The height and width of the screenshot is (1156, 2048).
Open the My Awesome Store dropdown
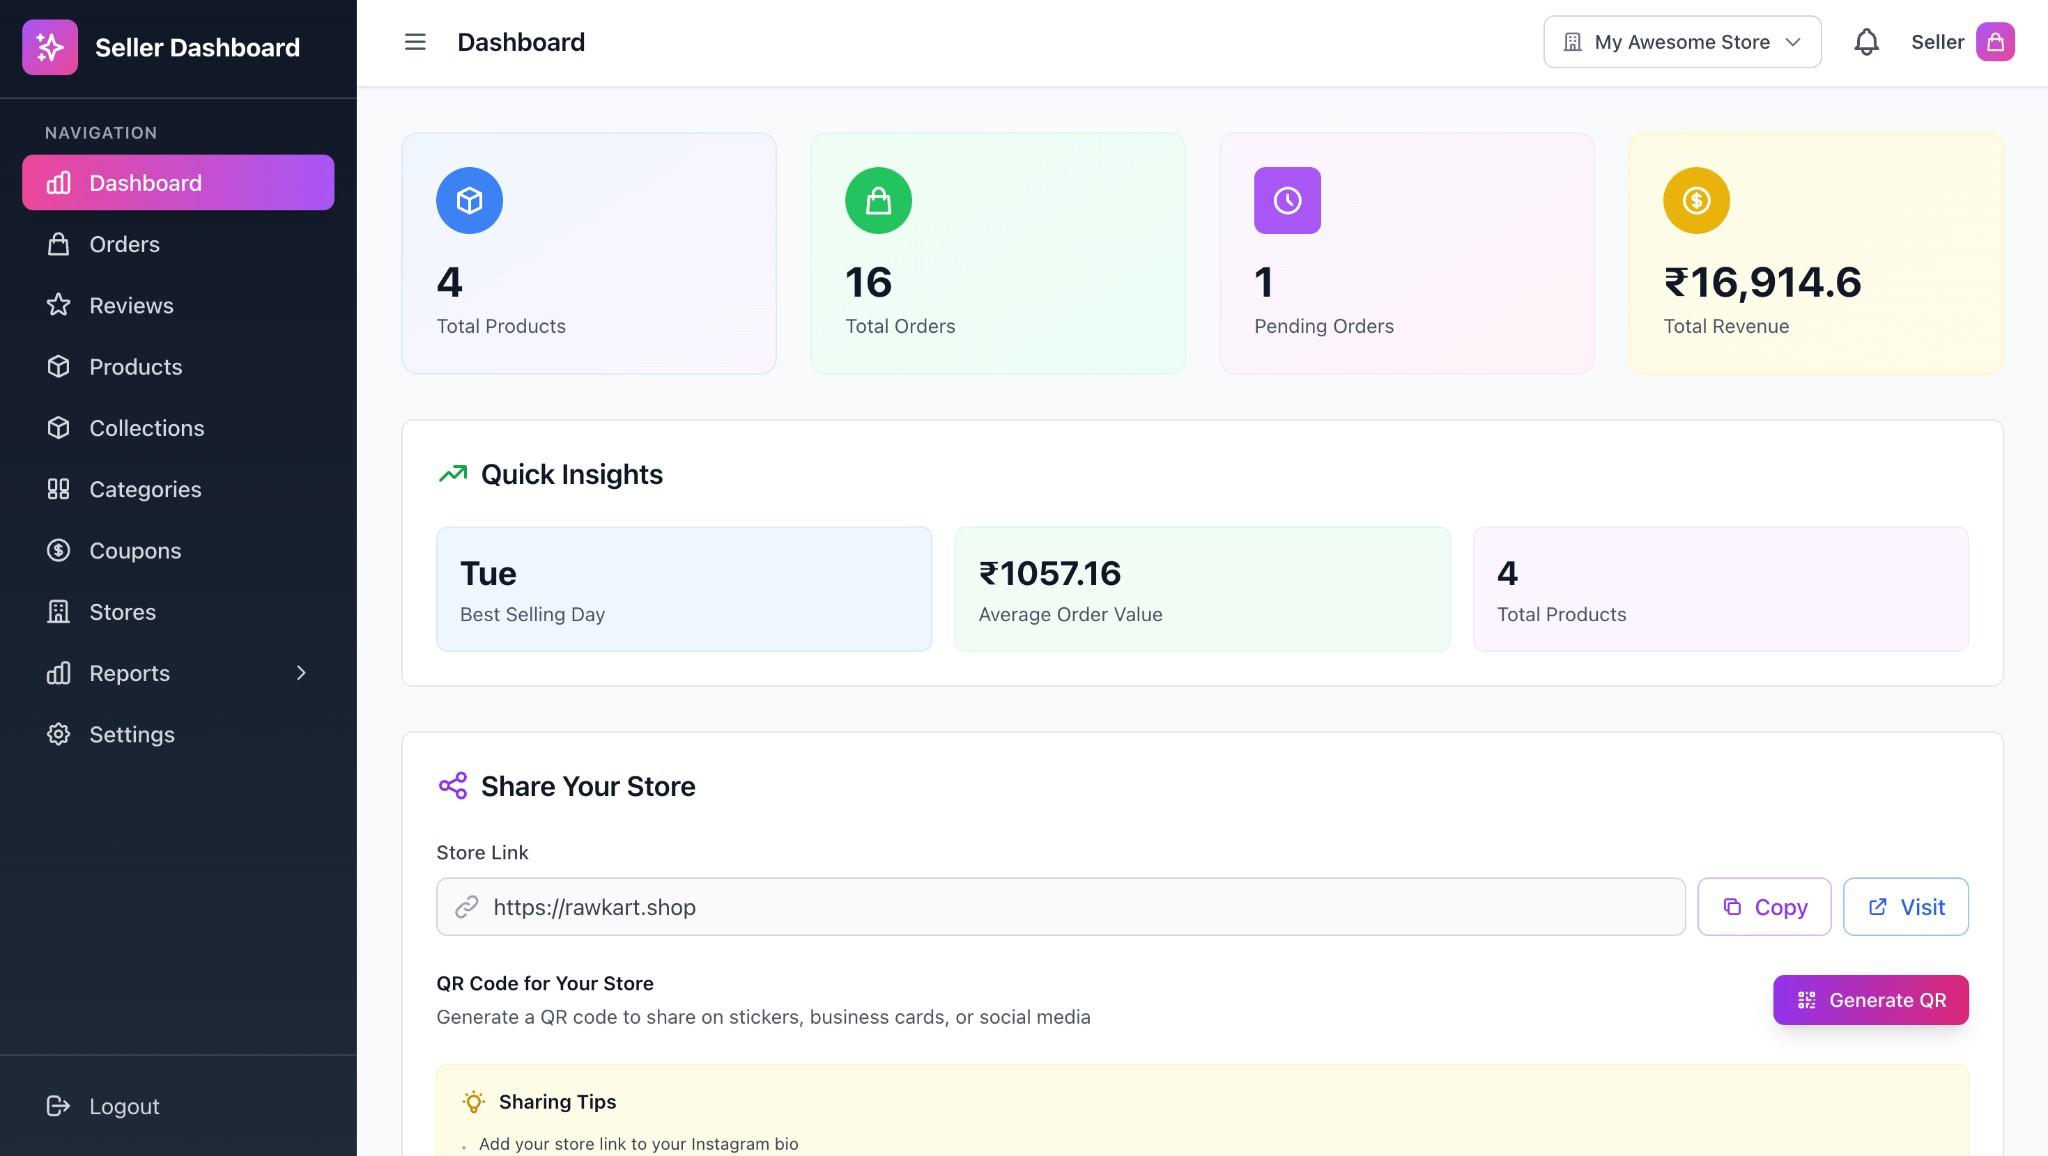[x=1681, y=42]
